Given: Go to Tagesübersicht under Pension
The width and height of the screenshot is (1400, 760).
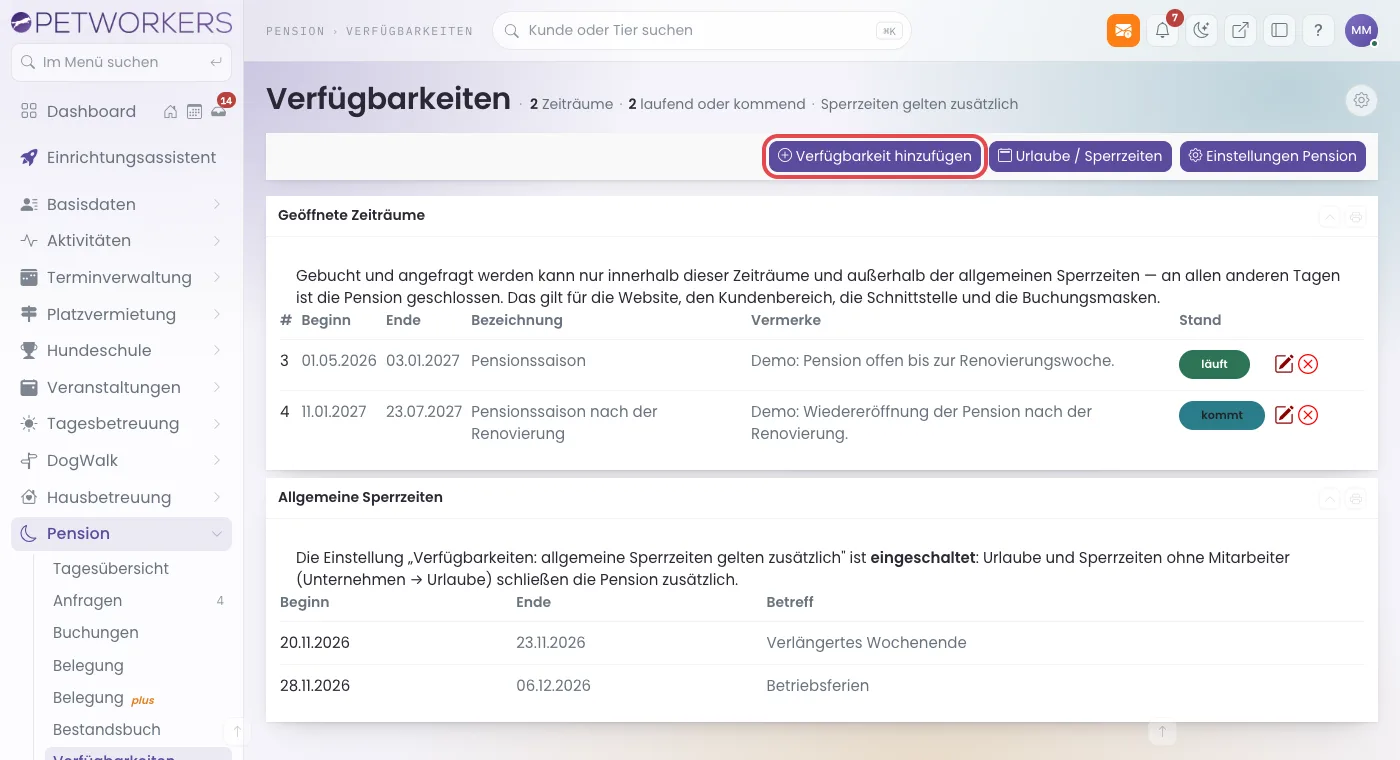Looking at the screenshot, I should (111, 568).
